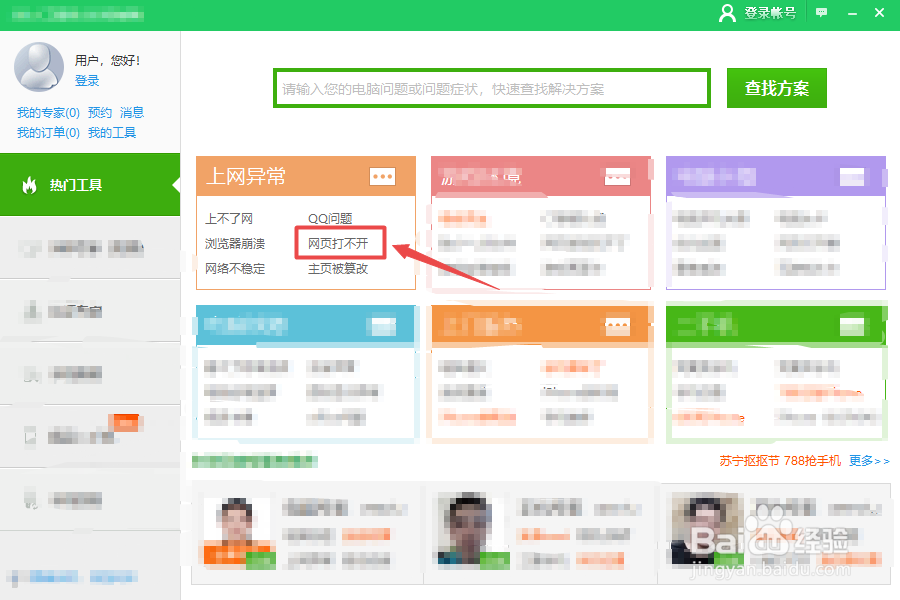Image resolution: width=900 pixels, height=600 pixels.
Task: Click the message bubble icon in the title bar
Action: (x=821, y=11)
